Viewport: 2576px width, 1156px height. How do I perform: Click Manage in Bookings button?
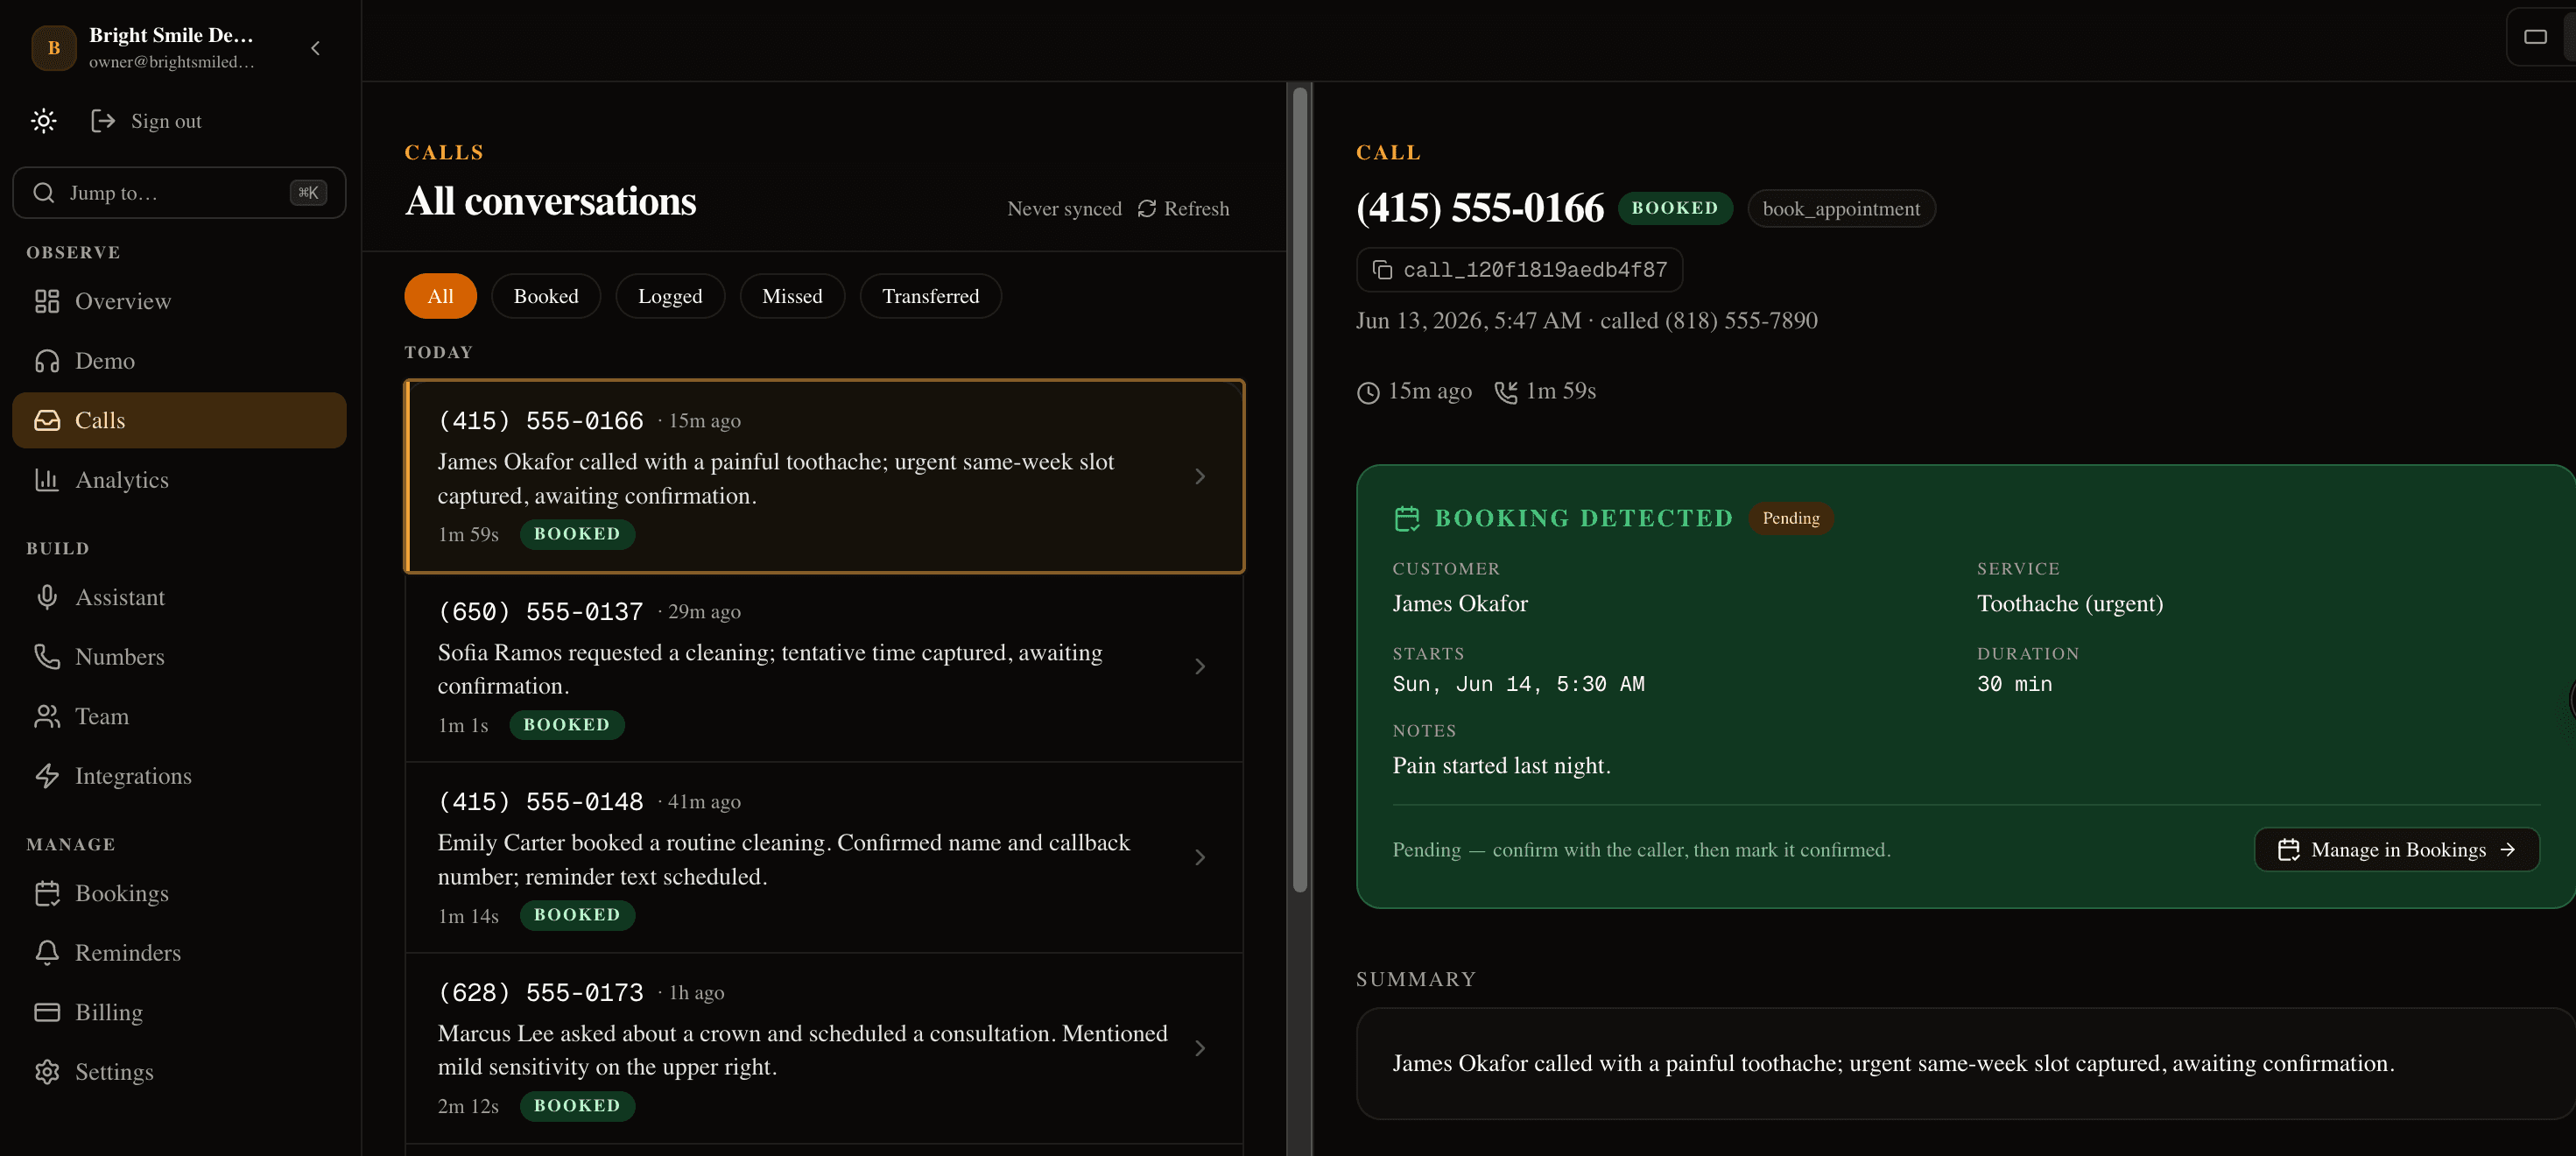click(x=2396, y=849)
